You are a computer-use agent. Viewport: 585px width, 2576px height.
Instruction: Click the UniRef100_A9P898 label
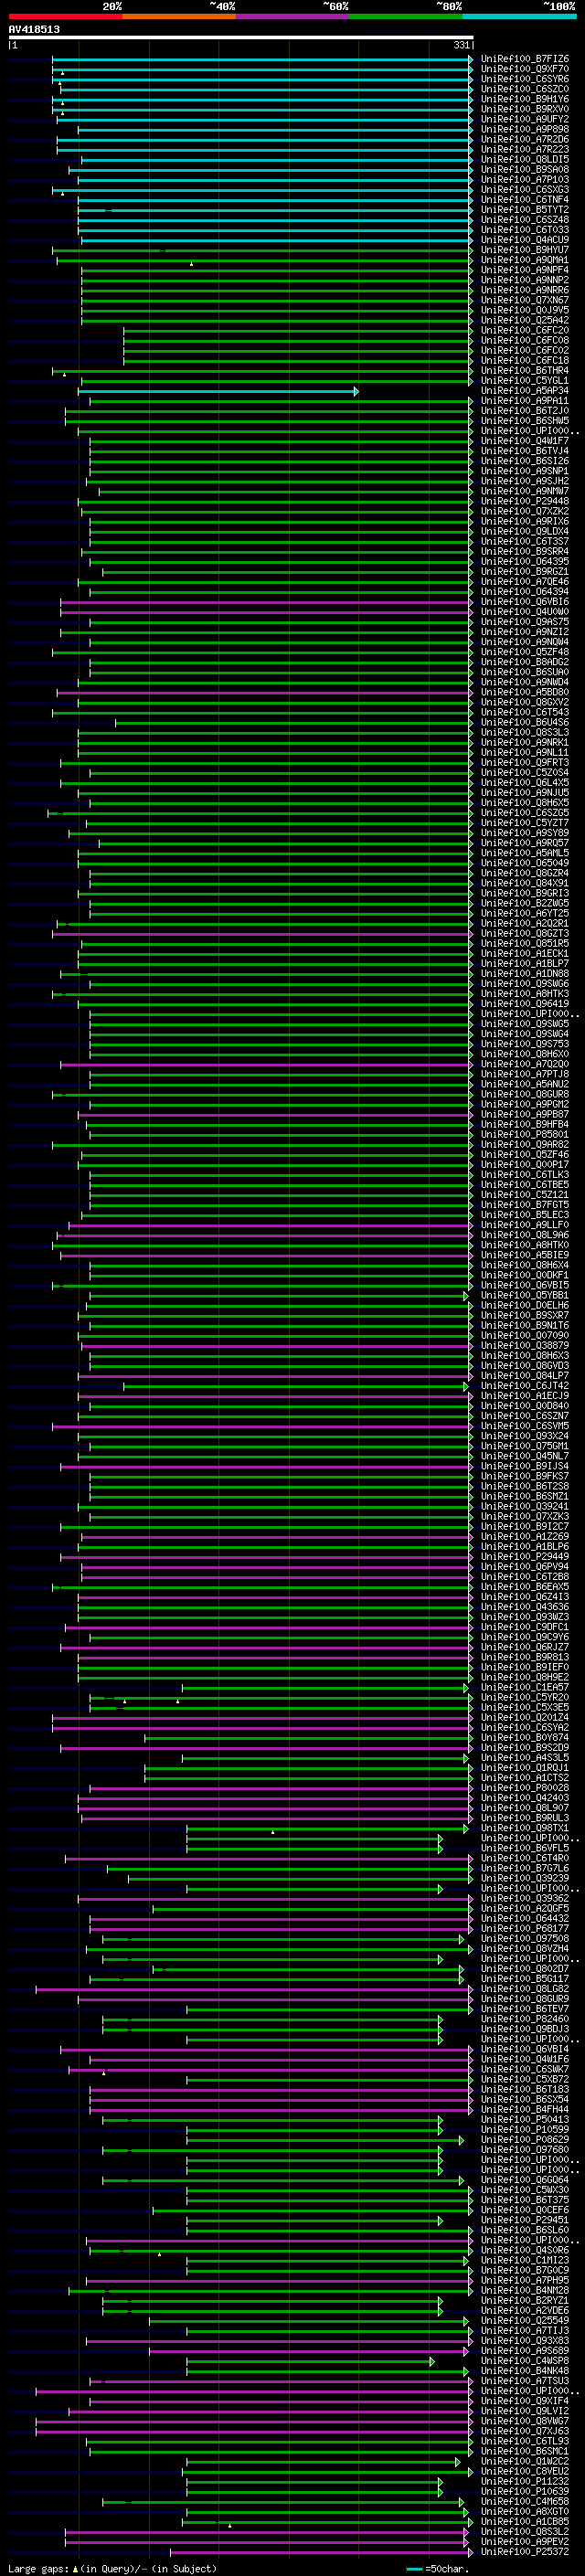point(524,129)
